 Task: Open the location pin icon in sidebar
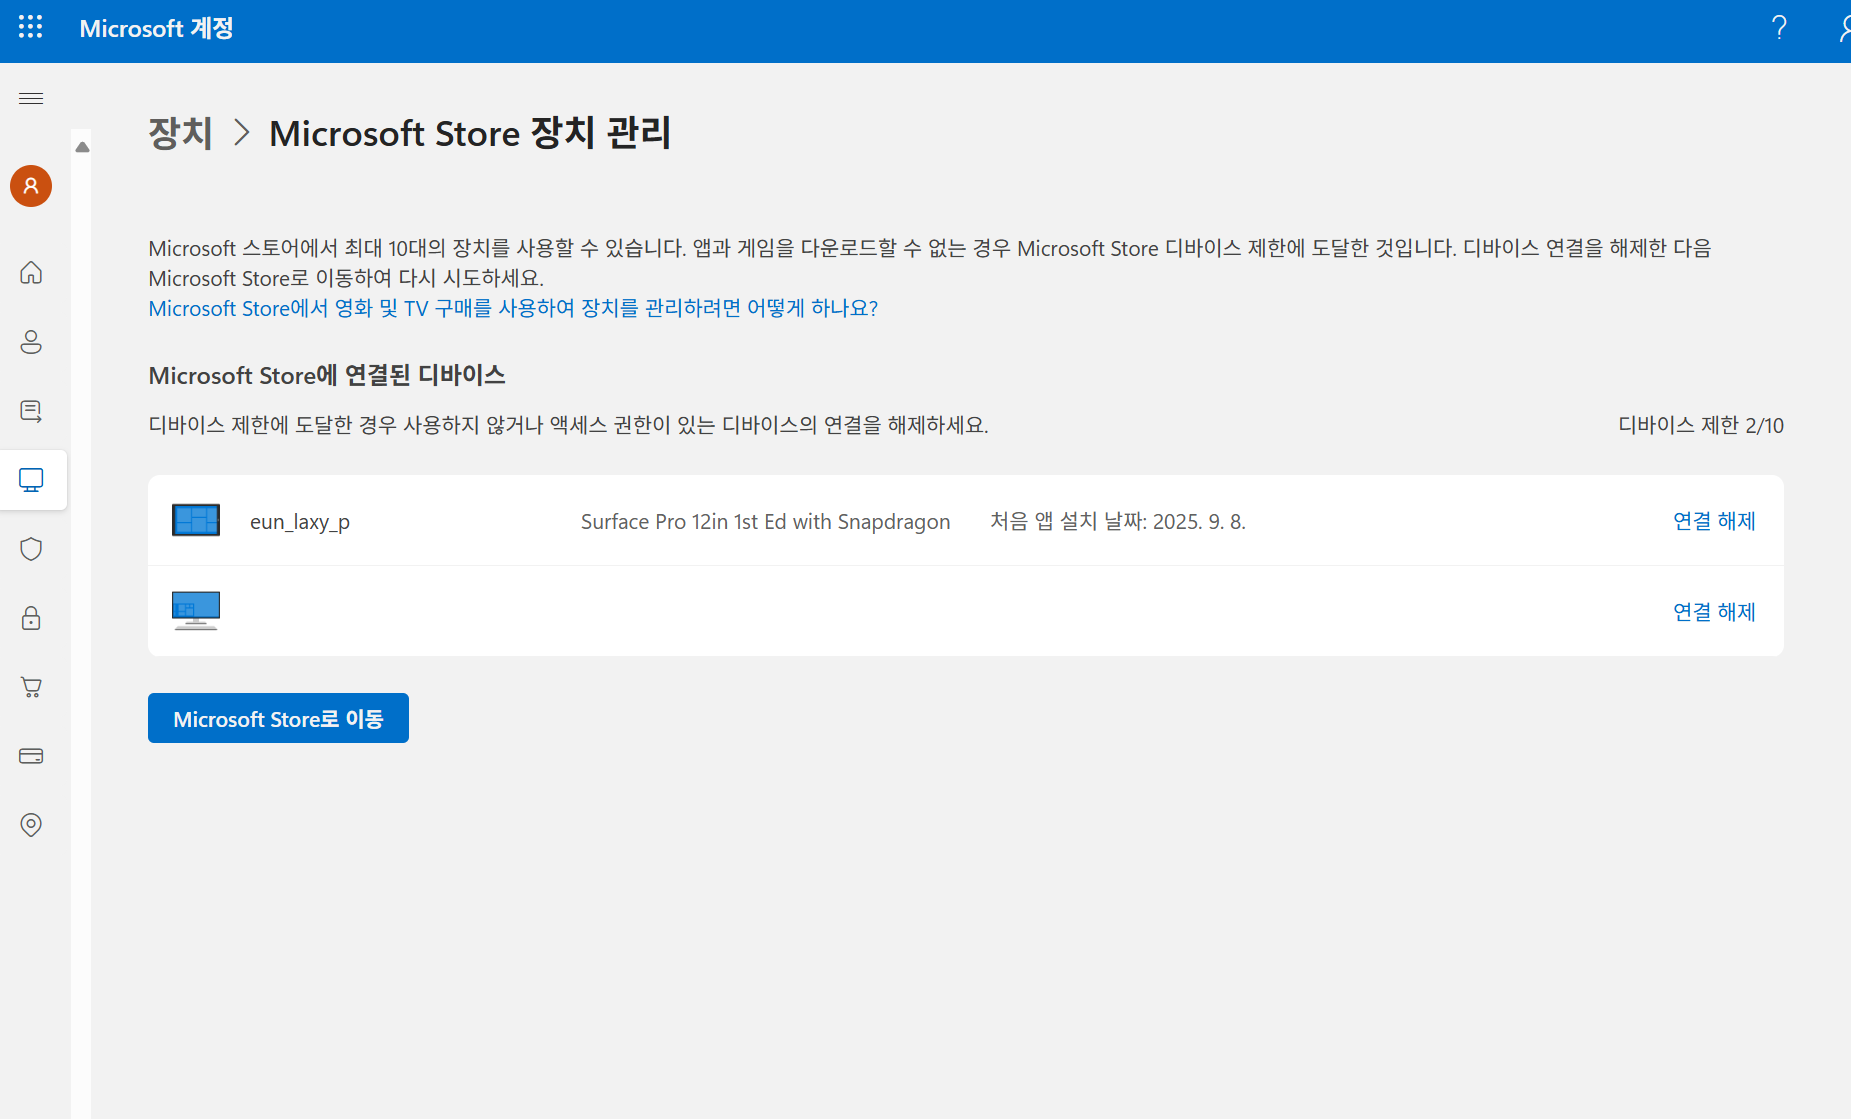31,825
